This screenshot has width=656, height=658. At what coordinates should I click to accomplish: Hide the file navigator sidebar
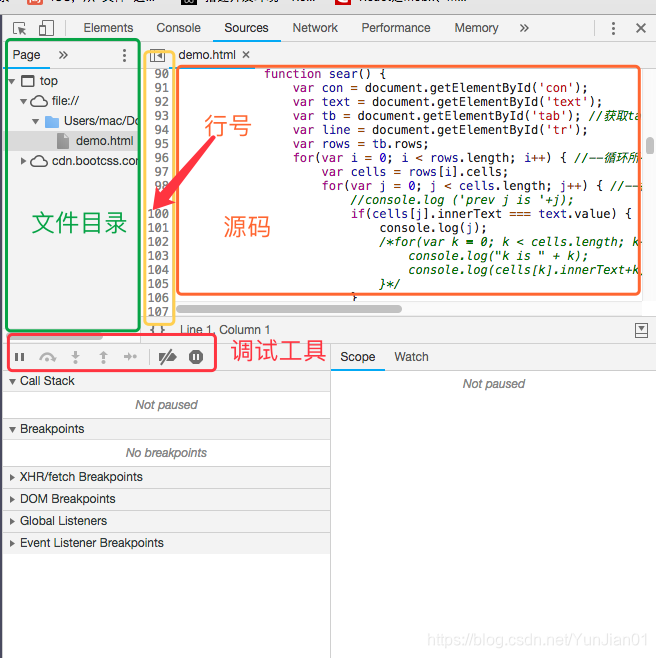(x=157, y=55)
